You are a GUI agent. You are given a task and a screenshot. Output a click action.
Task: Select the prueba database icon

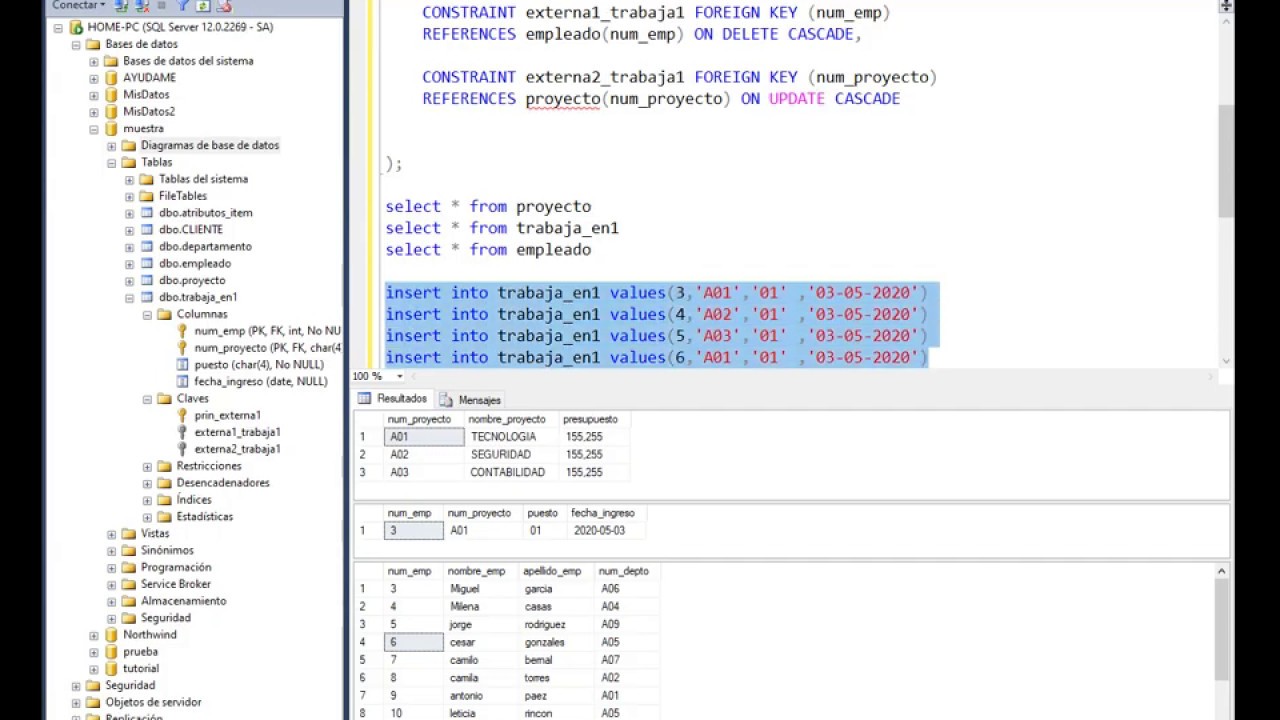coord(111,652)
